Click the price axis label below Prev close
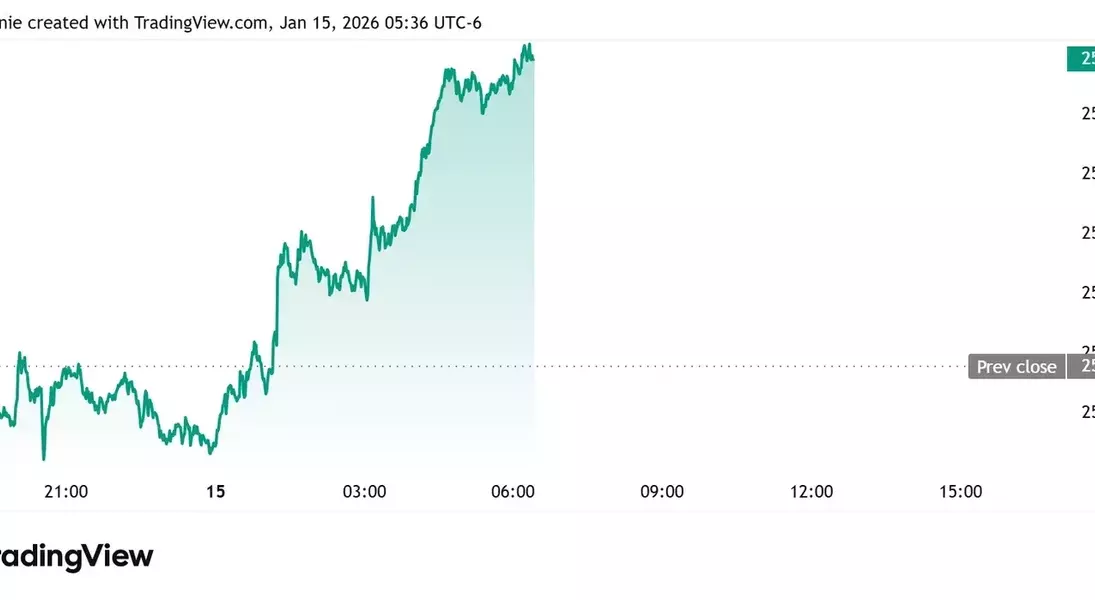 (x=1086, y=411)
